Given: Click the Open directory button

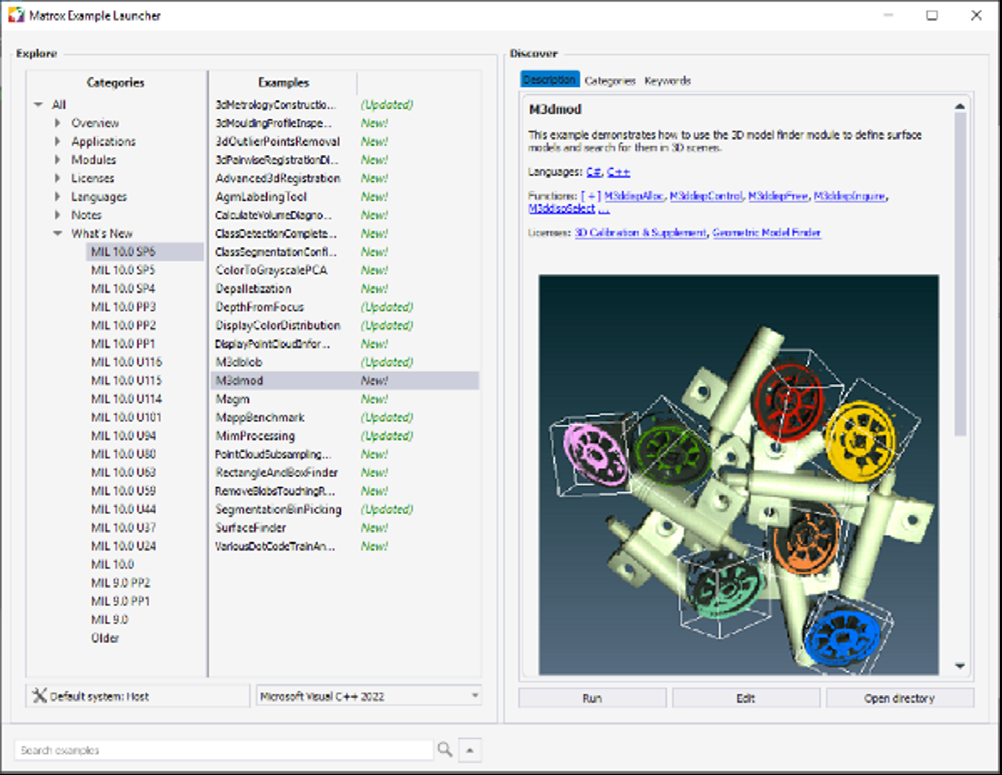Looking at the screenshot, I should (x=900, y=698).
